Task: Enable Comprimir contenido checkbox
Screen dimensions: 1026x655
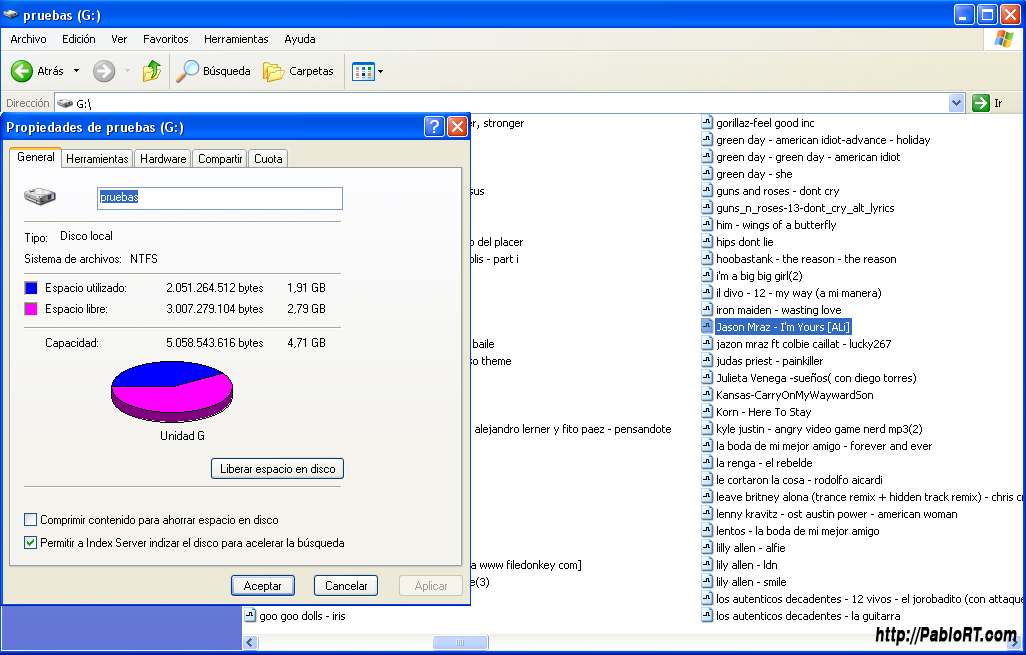Action: point(31,520)
